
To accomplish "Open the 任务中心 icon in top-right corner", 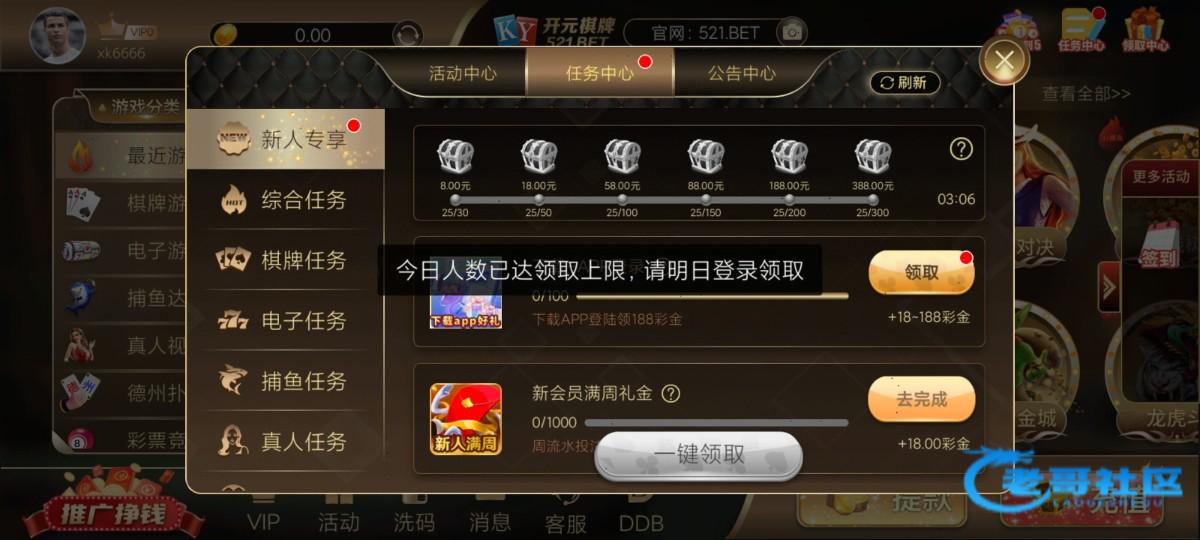I will (x=1082, y=30).
